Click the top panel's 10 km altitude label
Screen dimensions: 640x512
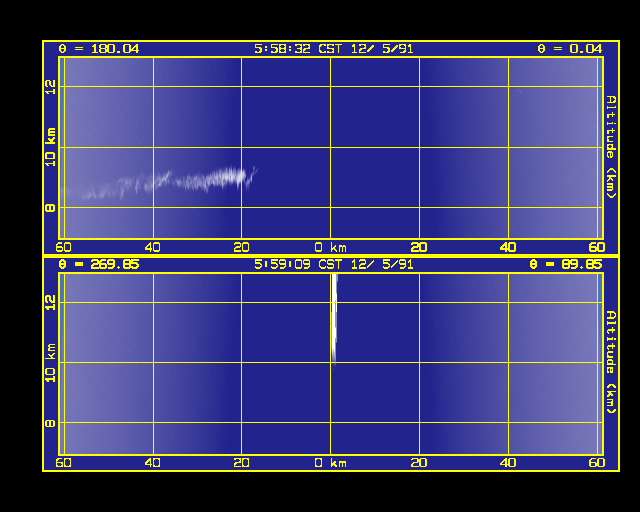51,147
